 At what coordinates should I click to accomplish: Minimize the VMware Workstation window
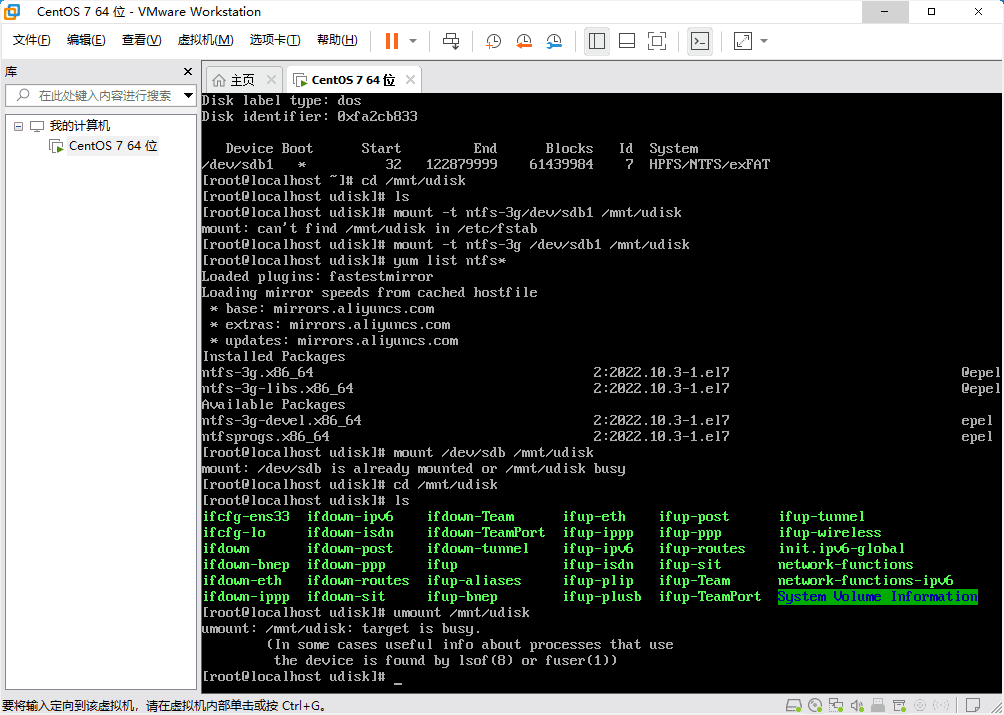click(x=885, y=12)
